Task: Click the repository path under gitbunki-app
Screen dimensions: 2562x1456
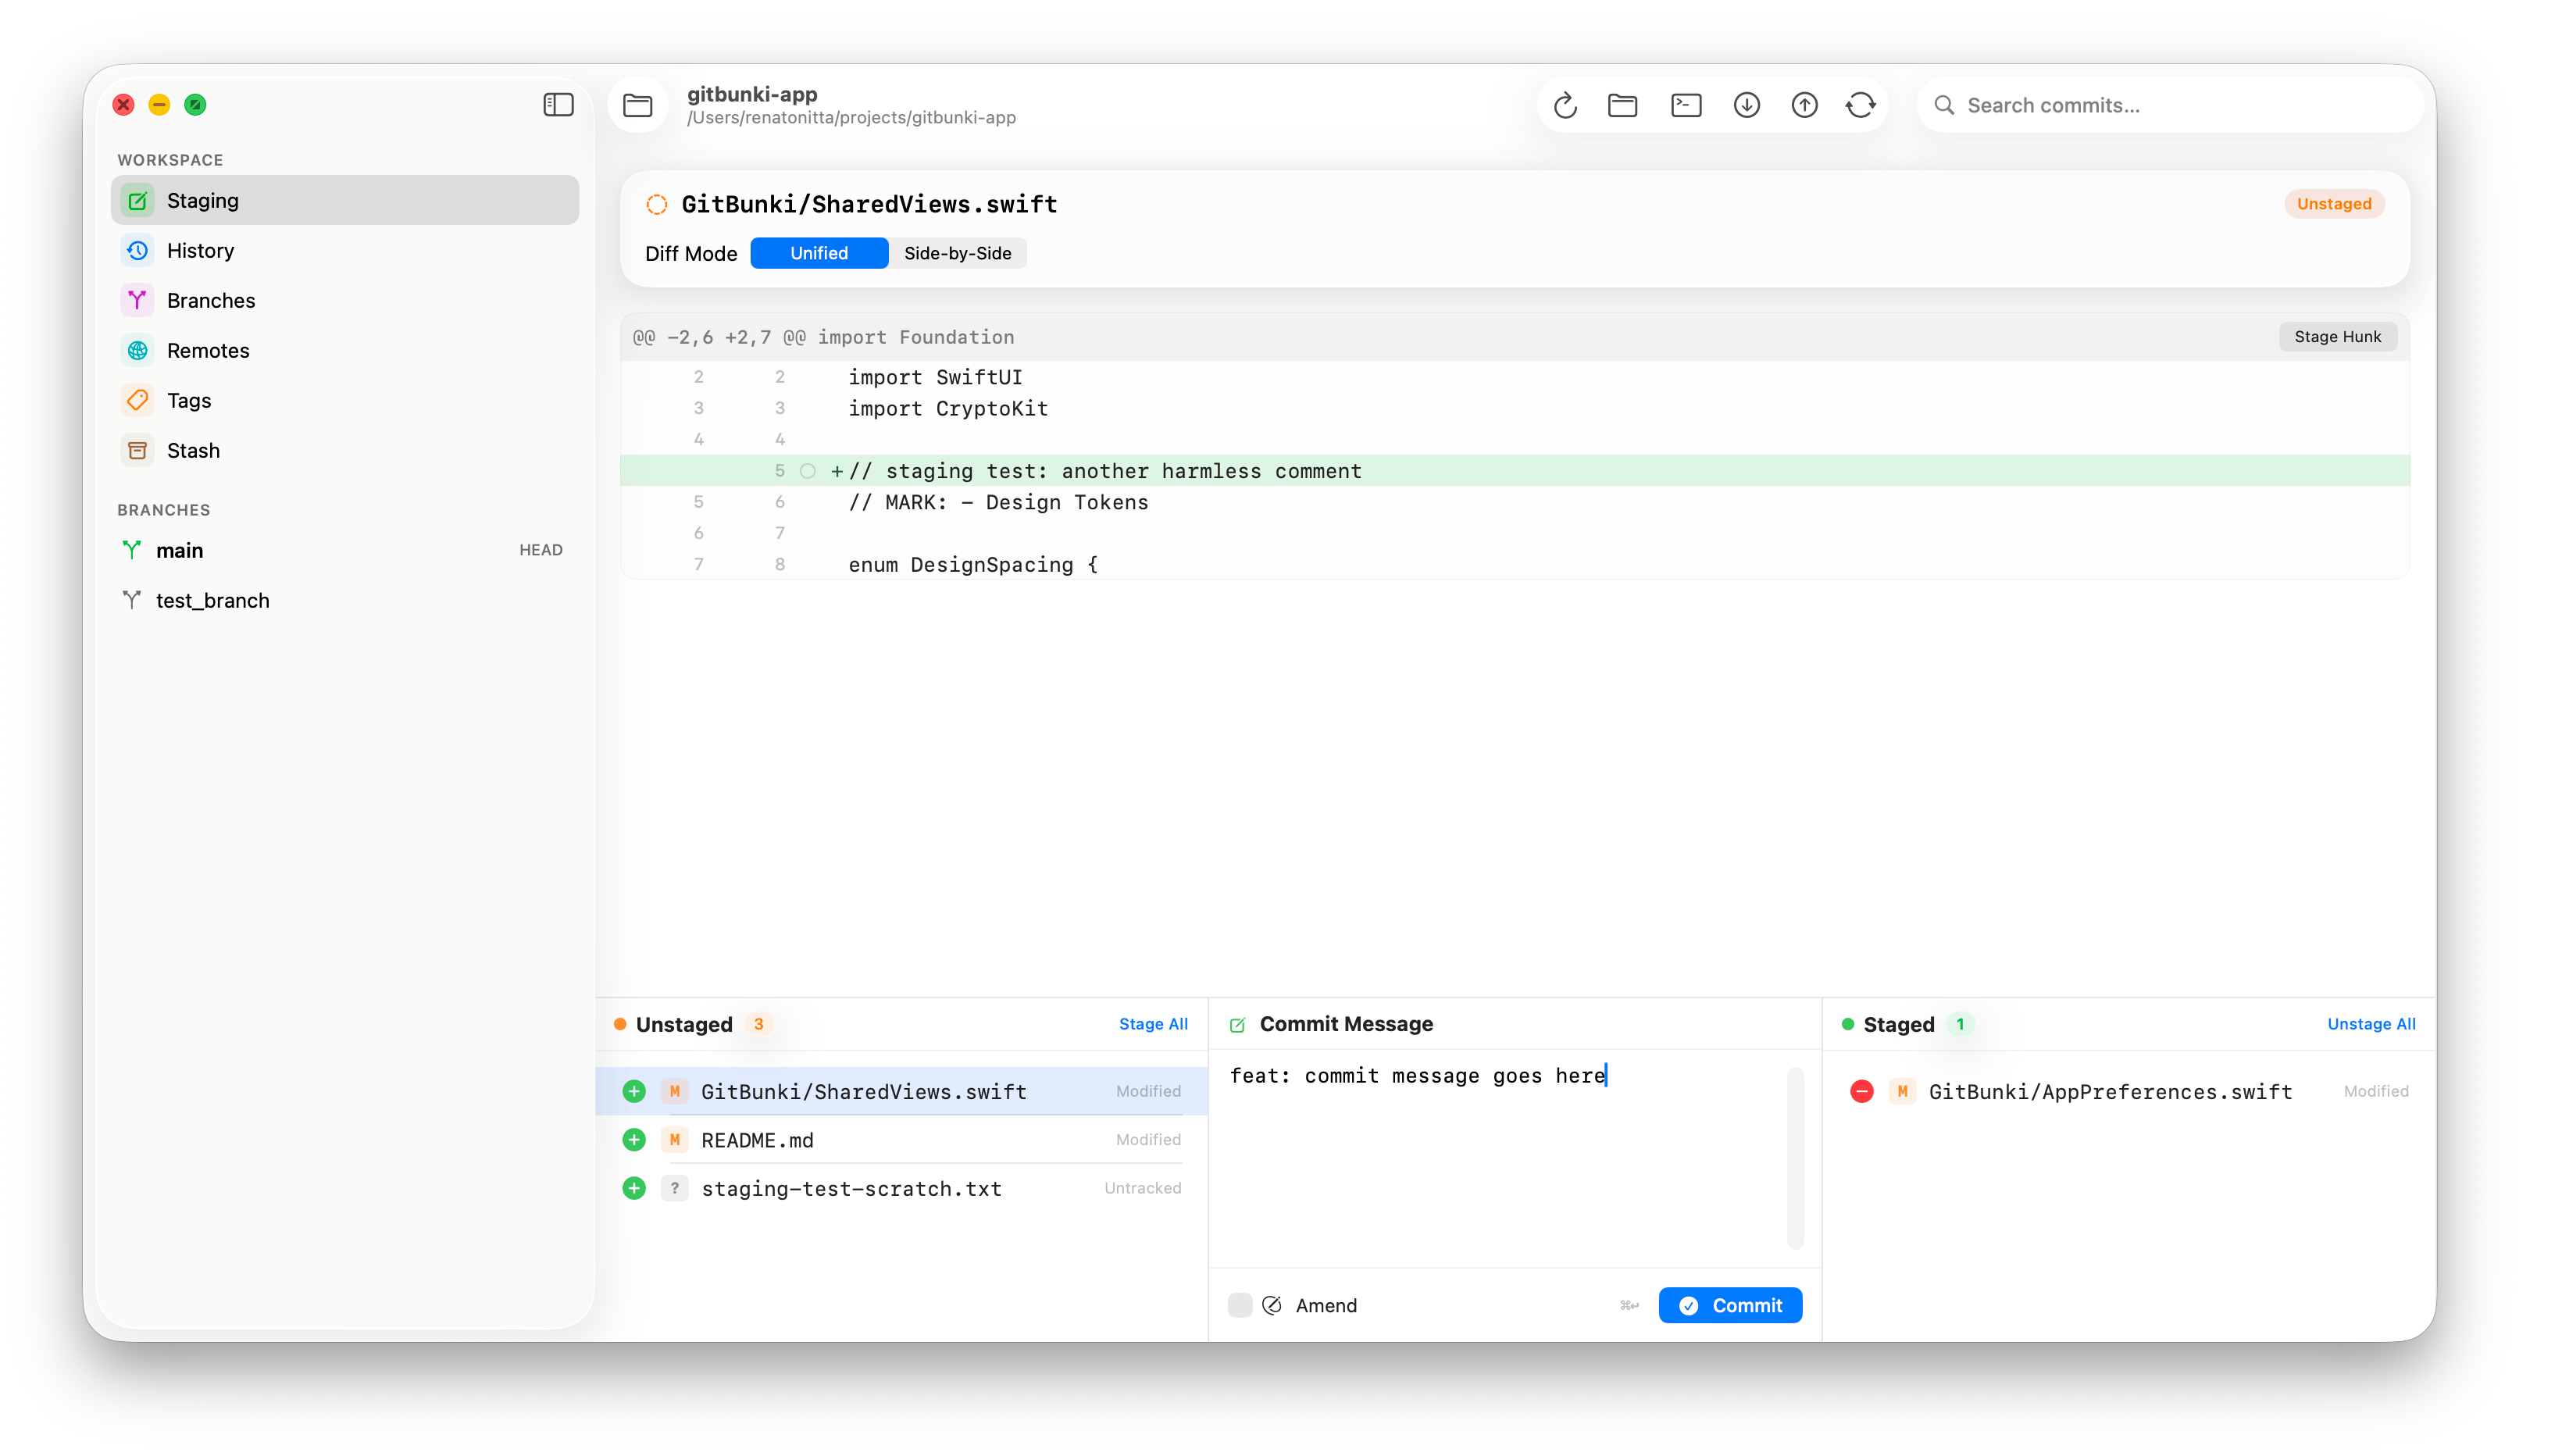Action: tap(851, 118)
